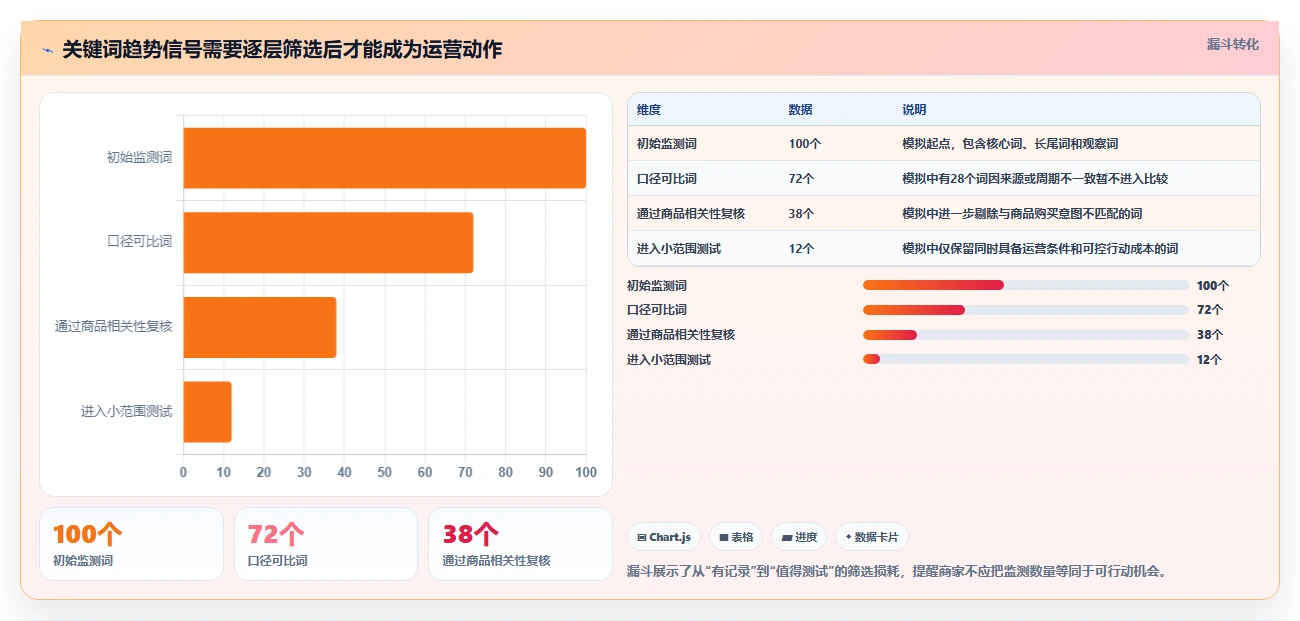Click the x-axis tick label 0
Viewport: 1300px width, 621px height.
(x=183, y=472)
